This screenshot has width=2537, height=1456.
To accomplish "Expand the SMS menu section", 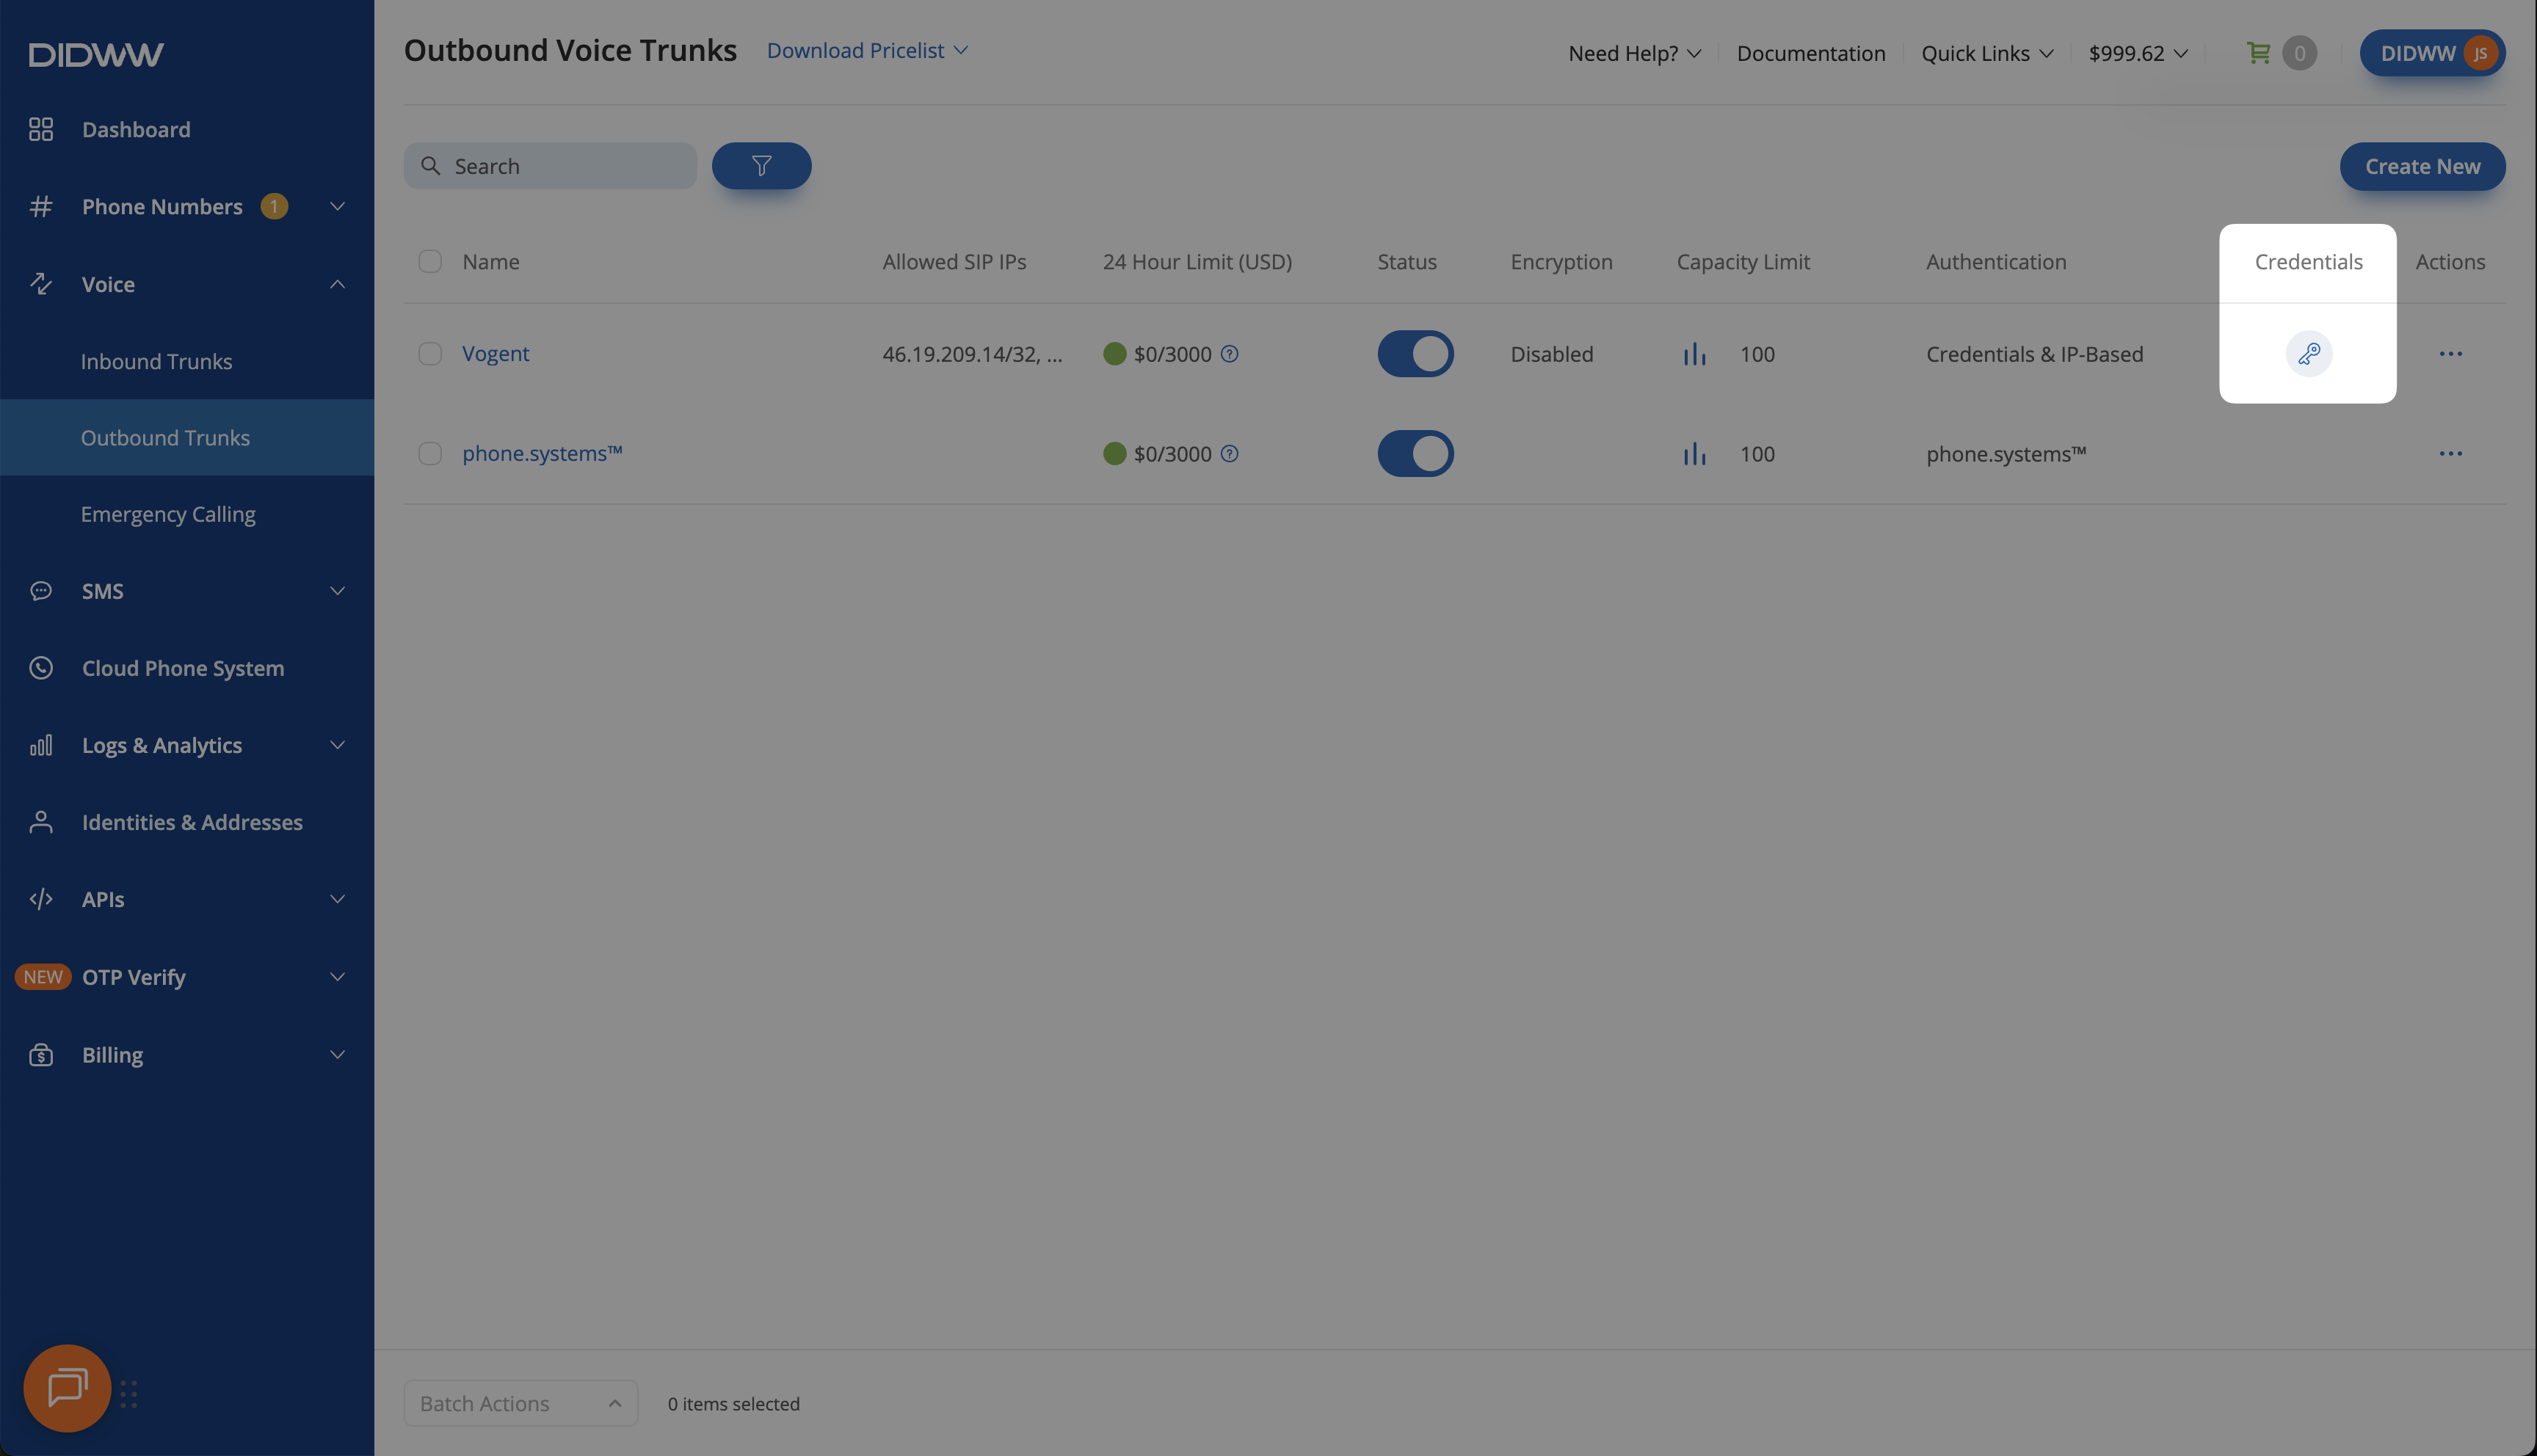I will click(x=187, y=591).
